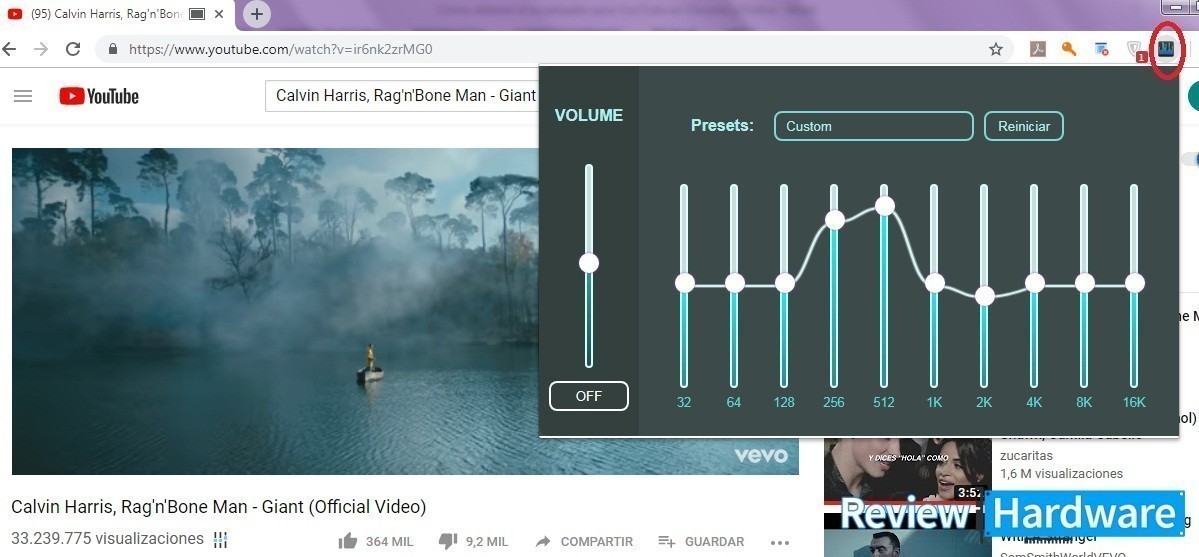Click the 32 Hz band slider handle
Screen dimensions: 1199x557
[x=684, y=283]
